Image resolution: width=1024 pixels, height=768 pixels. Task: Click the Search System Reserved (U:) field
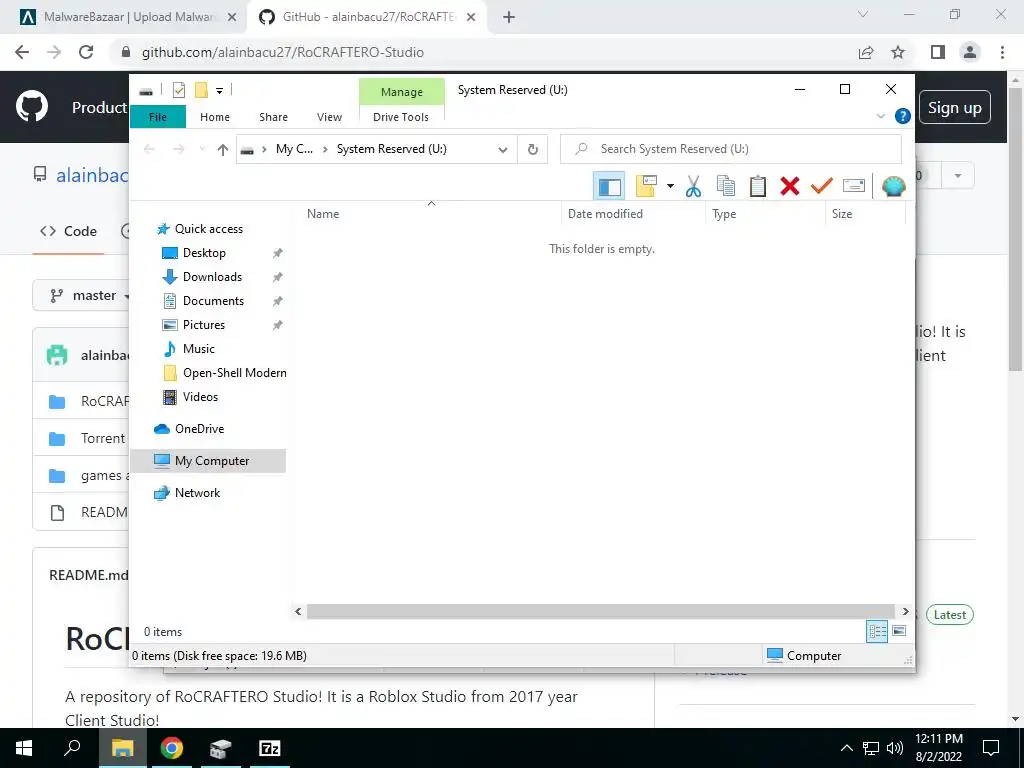pos(731,149)
